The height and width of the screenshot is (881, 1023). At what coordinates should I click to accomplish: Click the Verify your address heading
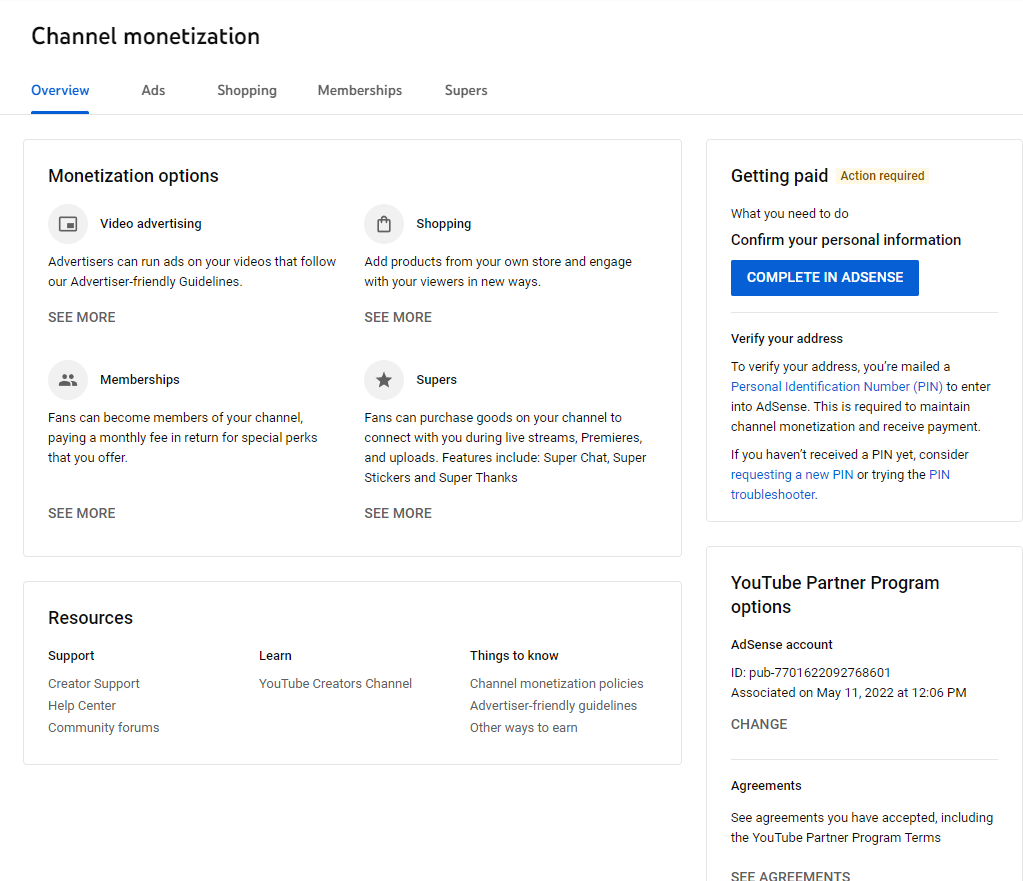click(786, 339)
